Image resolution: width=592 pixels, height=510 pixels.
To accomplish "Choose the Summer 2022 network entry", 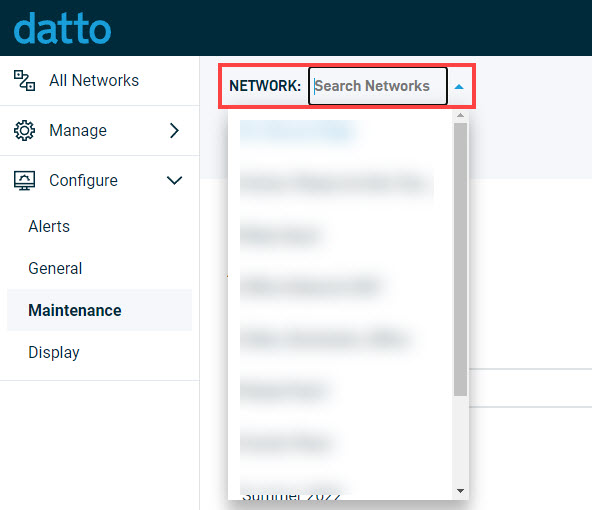I will 291,496.
